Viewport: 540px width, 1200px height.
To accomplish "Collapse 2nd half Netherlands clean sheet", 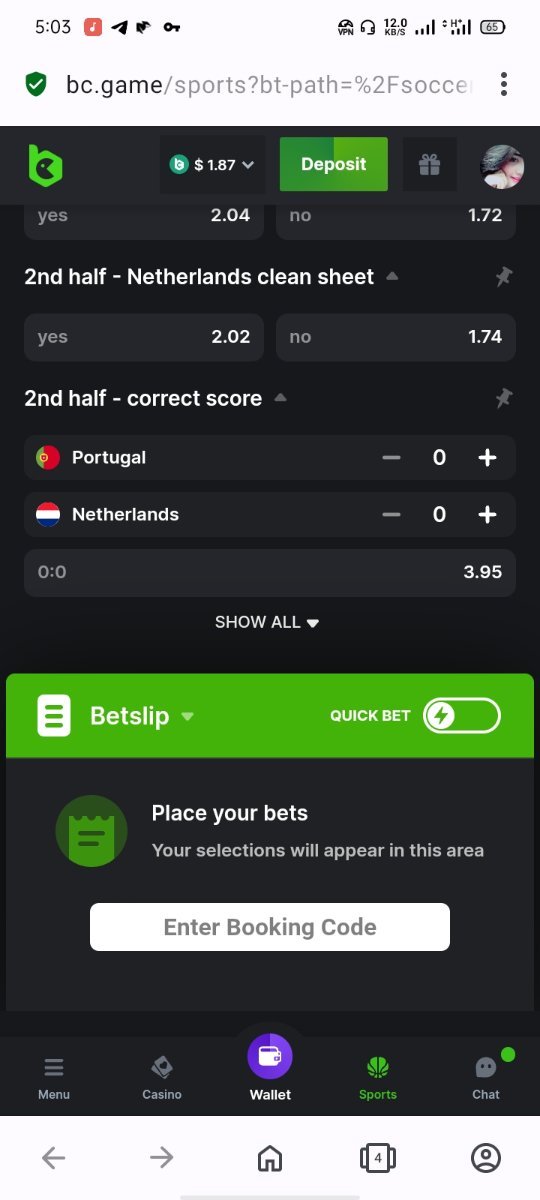I will tap(393, 276).
